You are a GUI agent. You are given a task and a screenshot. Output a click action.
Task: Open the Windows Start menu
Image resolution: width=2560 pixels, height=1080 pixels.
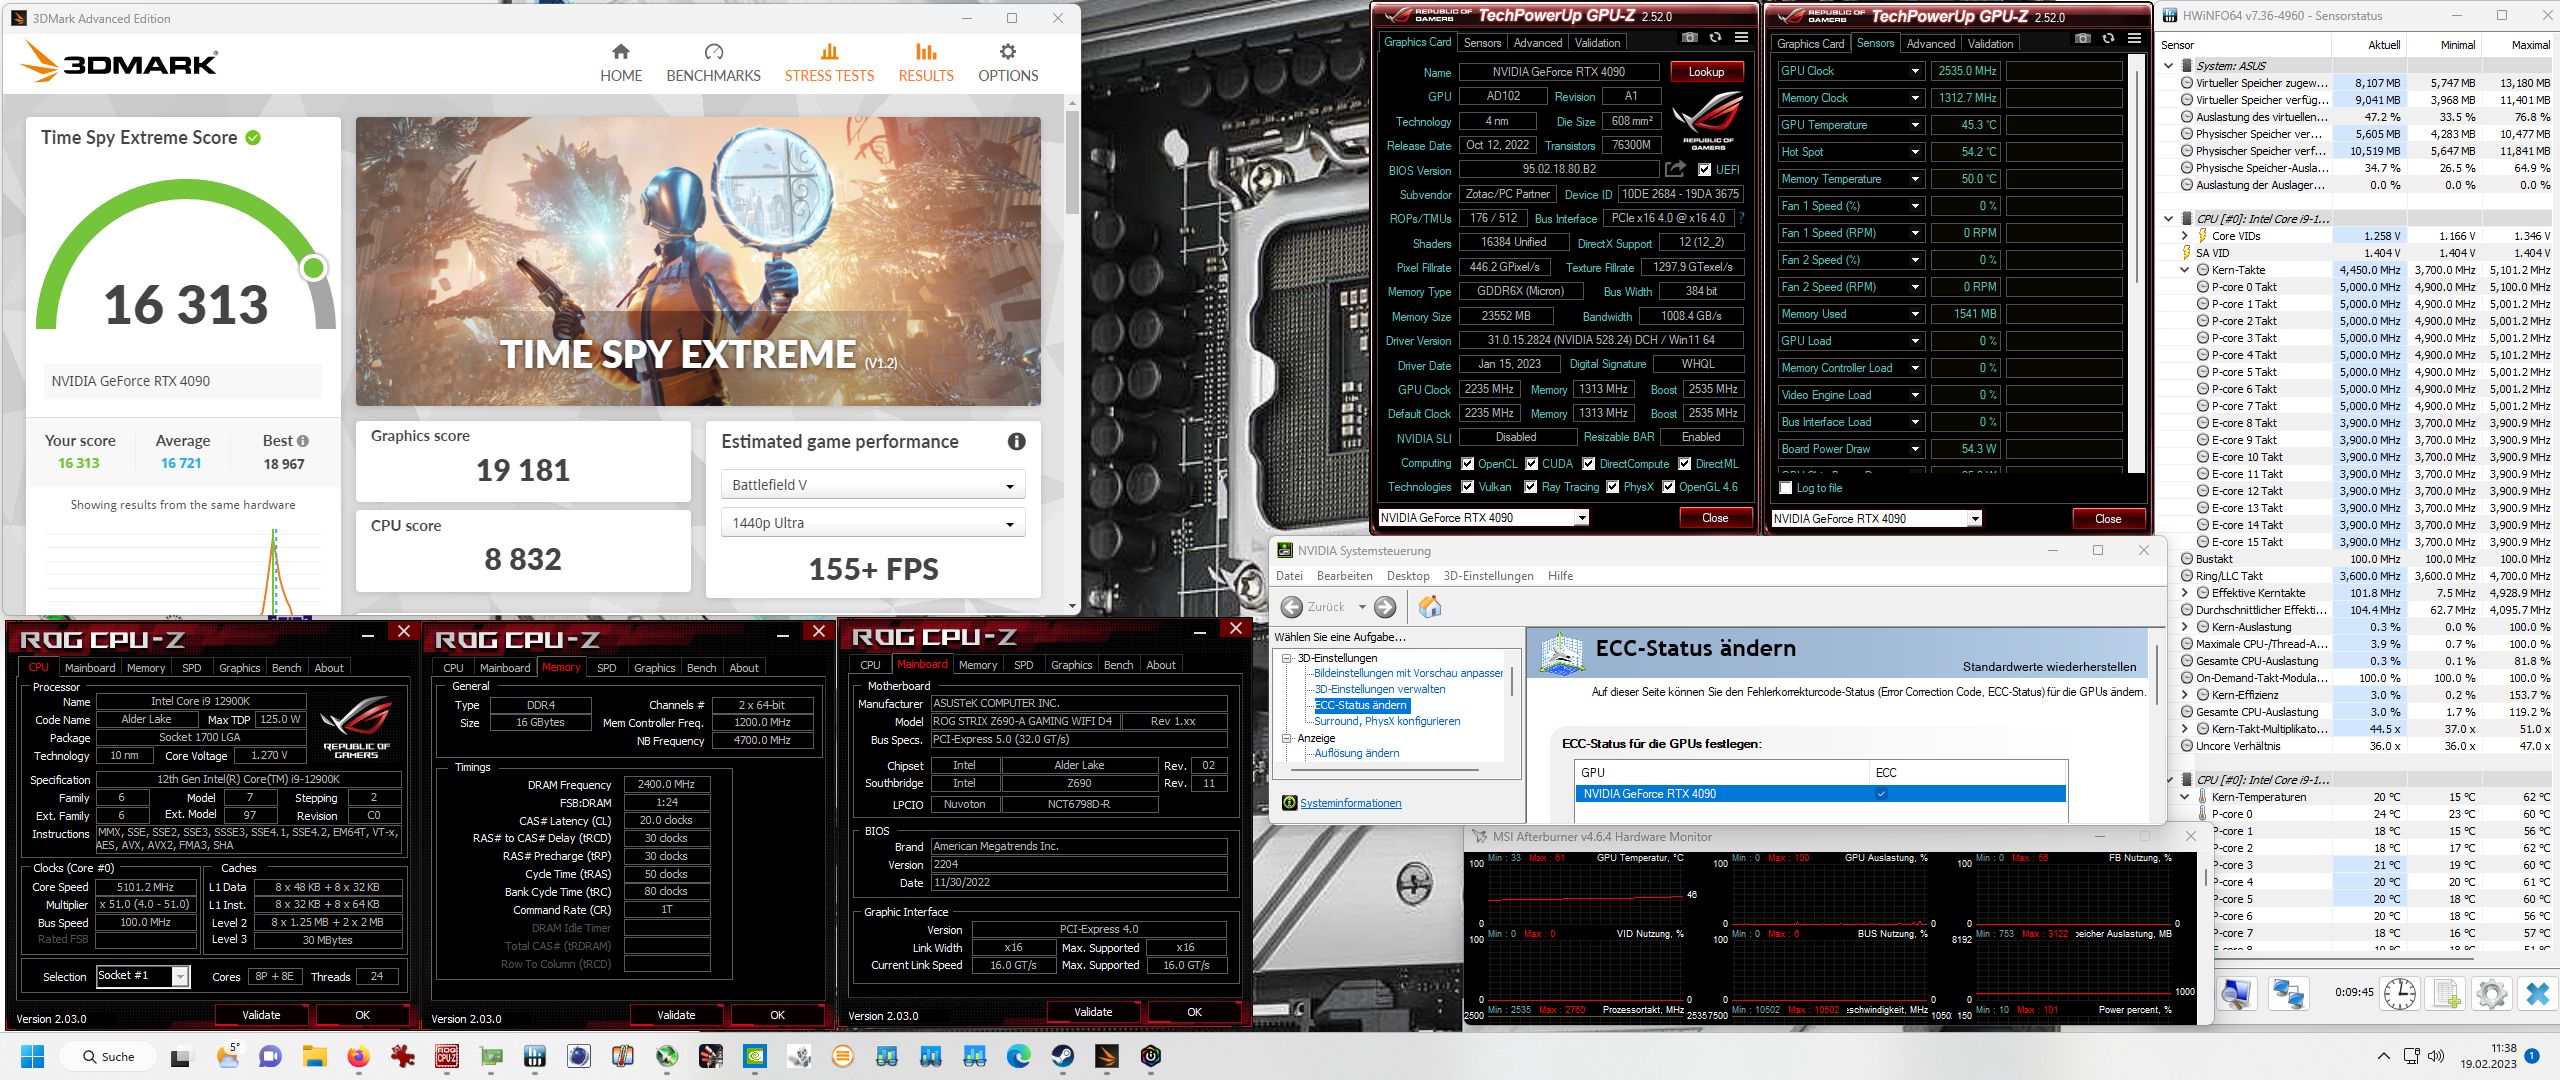[x=33, y=1056]
